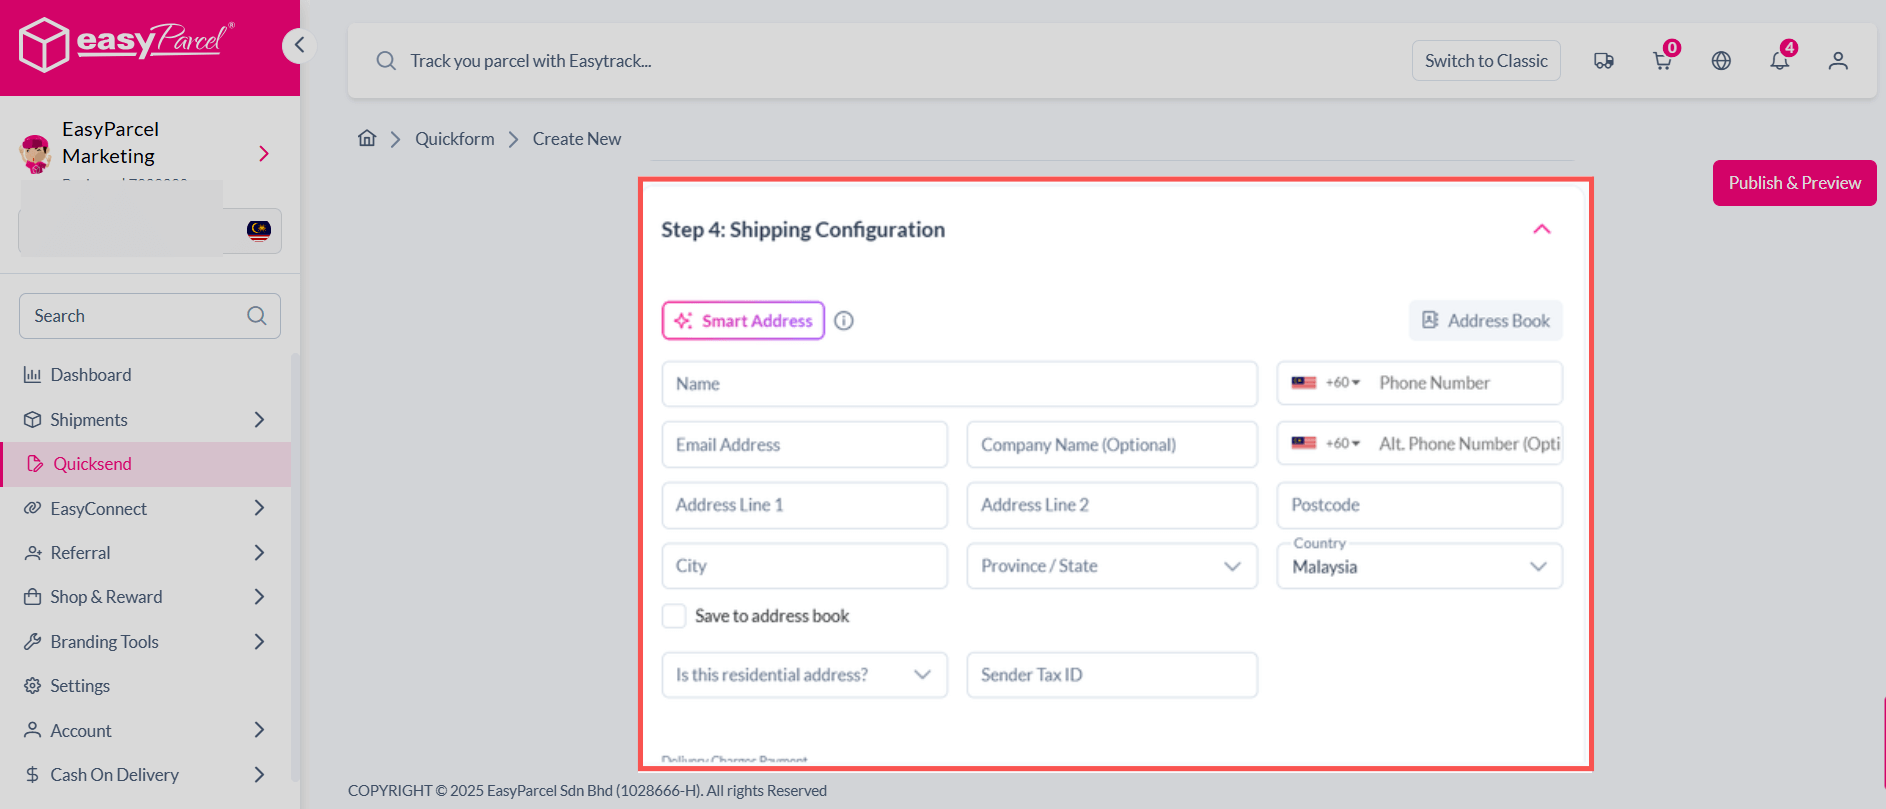
Task: Click the Name input field
Action: pyautogui.click(x=959, y=384)
